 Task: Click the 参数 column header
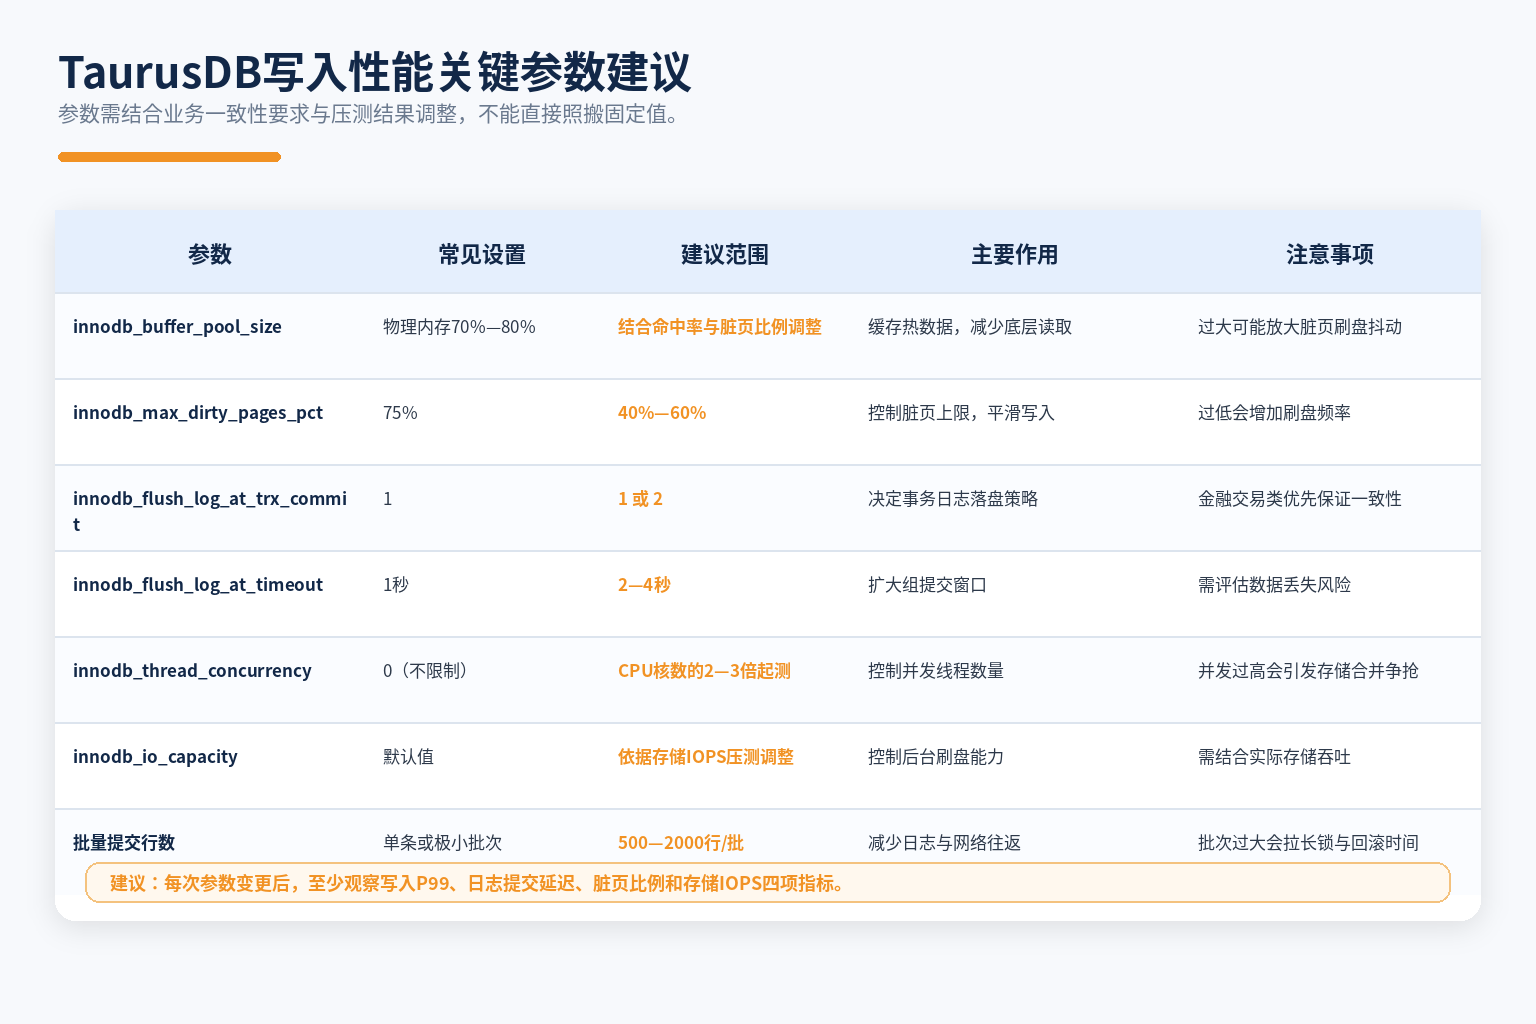point(210,254)
